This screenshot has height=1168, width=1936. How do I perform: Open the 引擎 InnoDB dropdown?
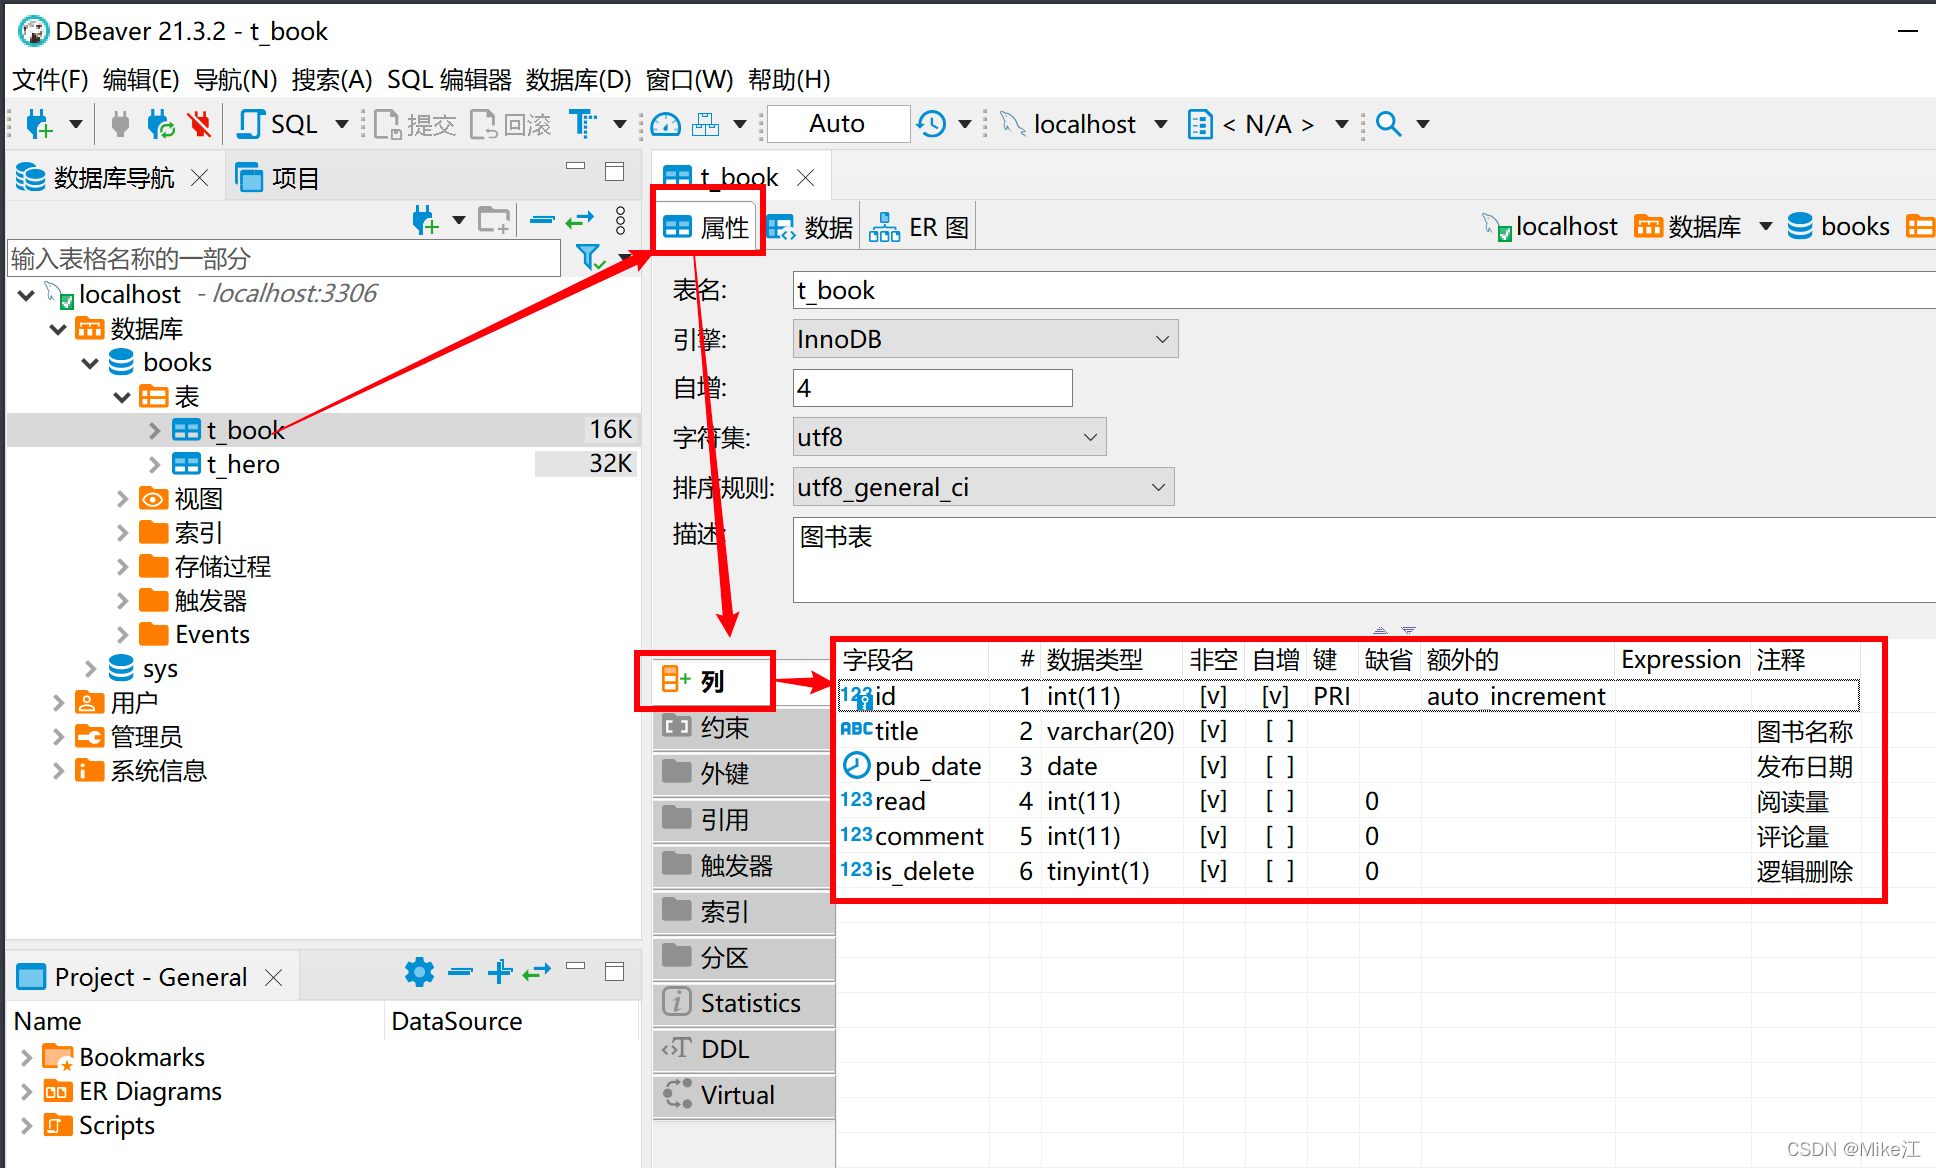click(985, 339)
